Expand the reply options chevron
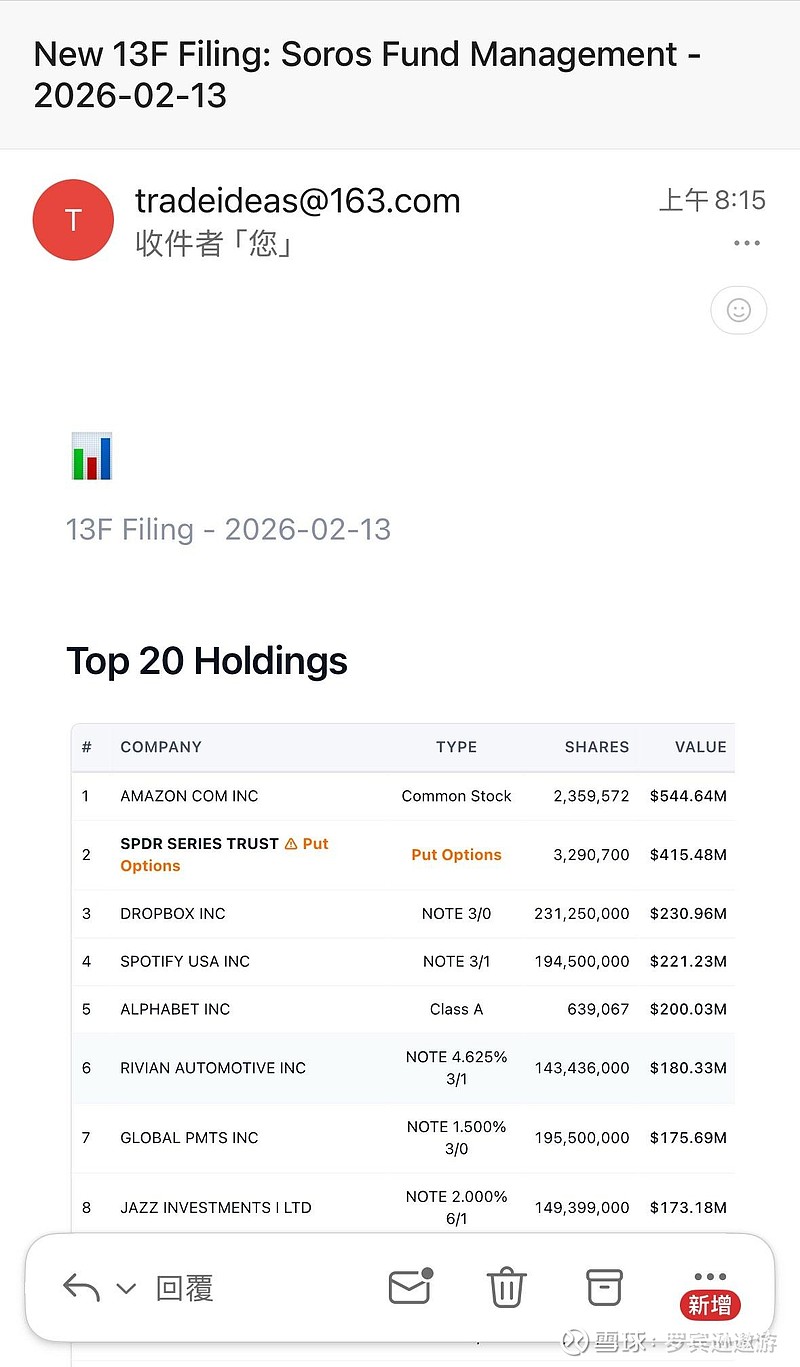800x1367 pixels. point(126,1288)
